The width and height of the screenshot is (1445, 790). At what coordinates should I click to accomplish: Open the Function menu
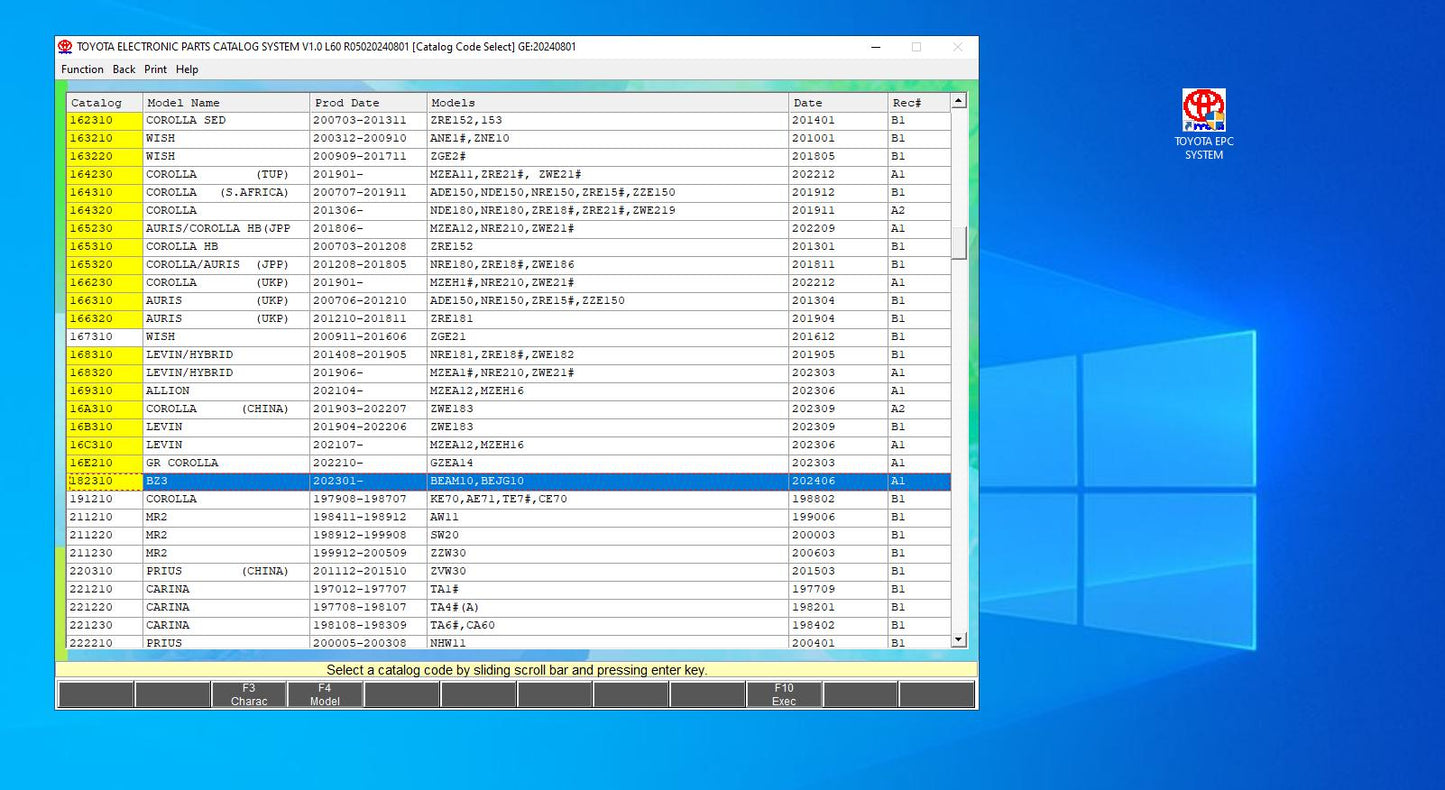(82, 70)
